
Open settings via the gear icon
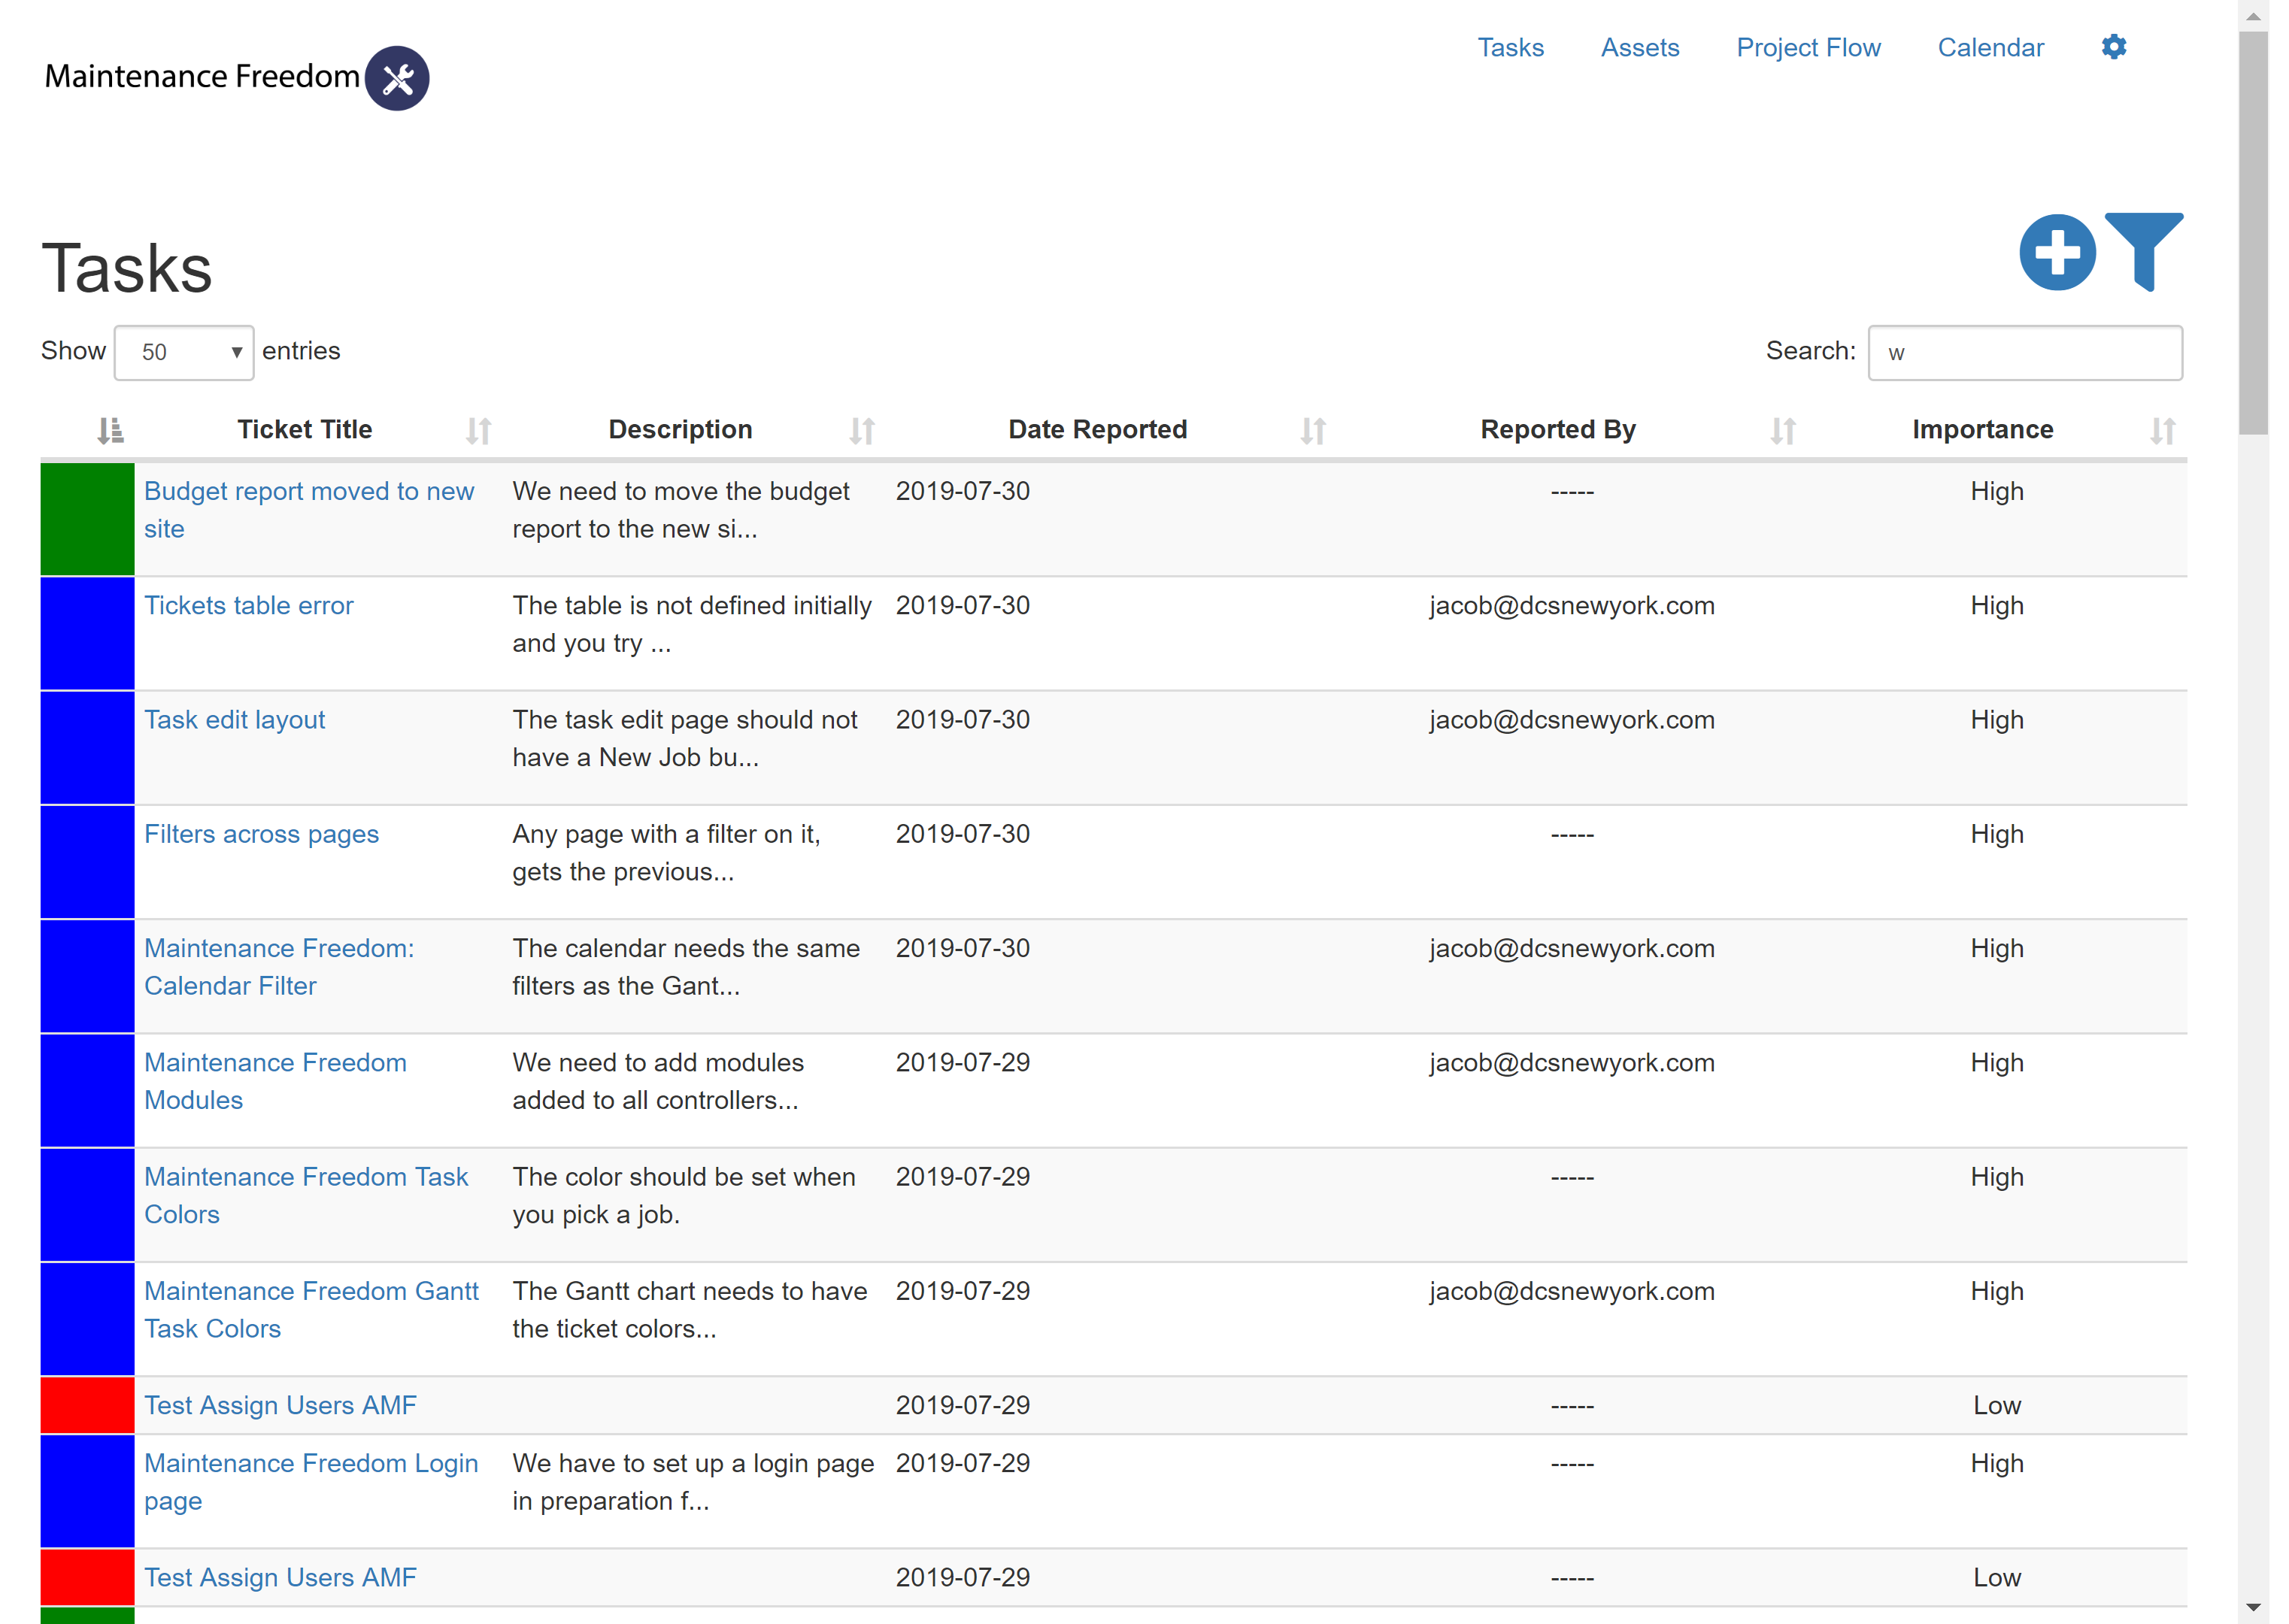click(x=2113, y=47)
